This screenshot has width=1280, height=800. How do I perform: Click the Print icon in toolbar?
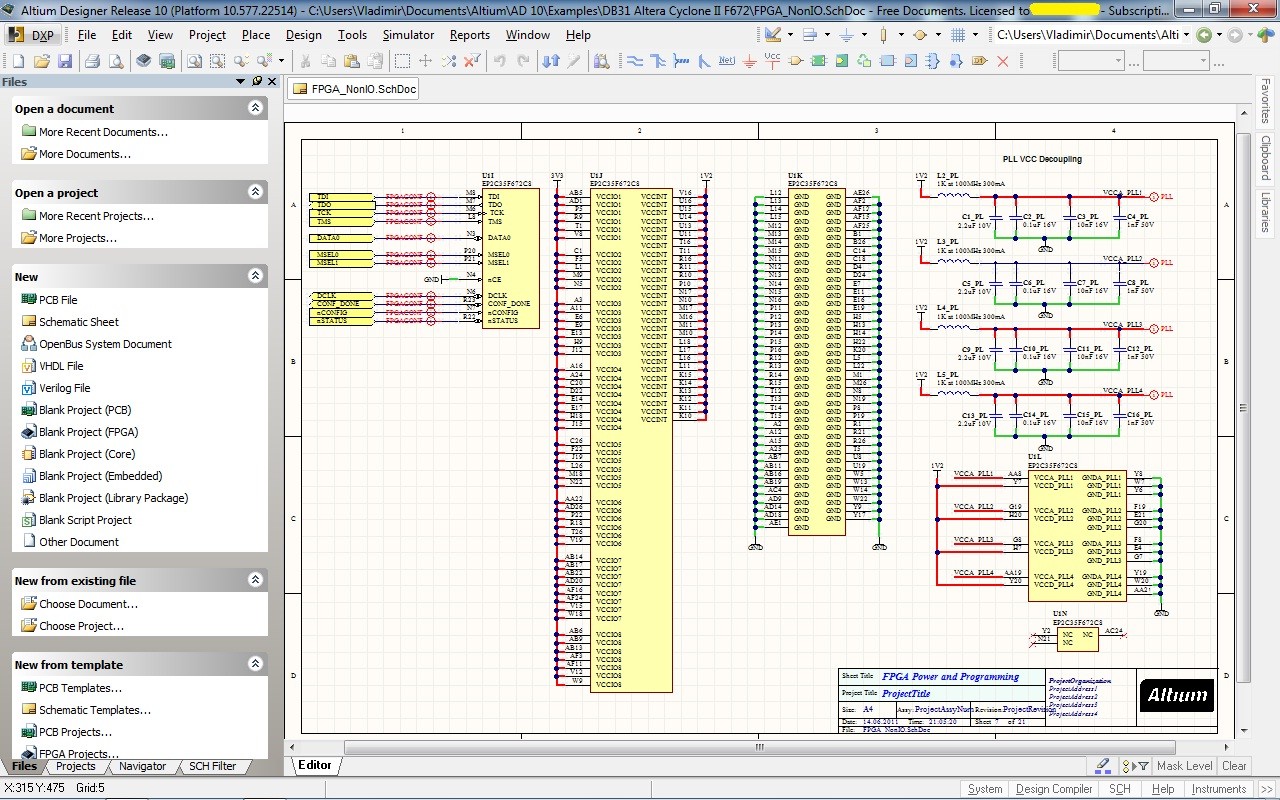click(93, 61)
